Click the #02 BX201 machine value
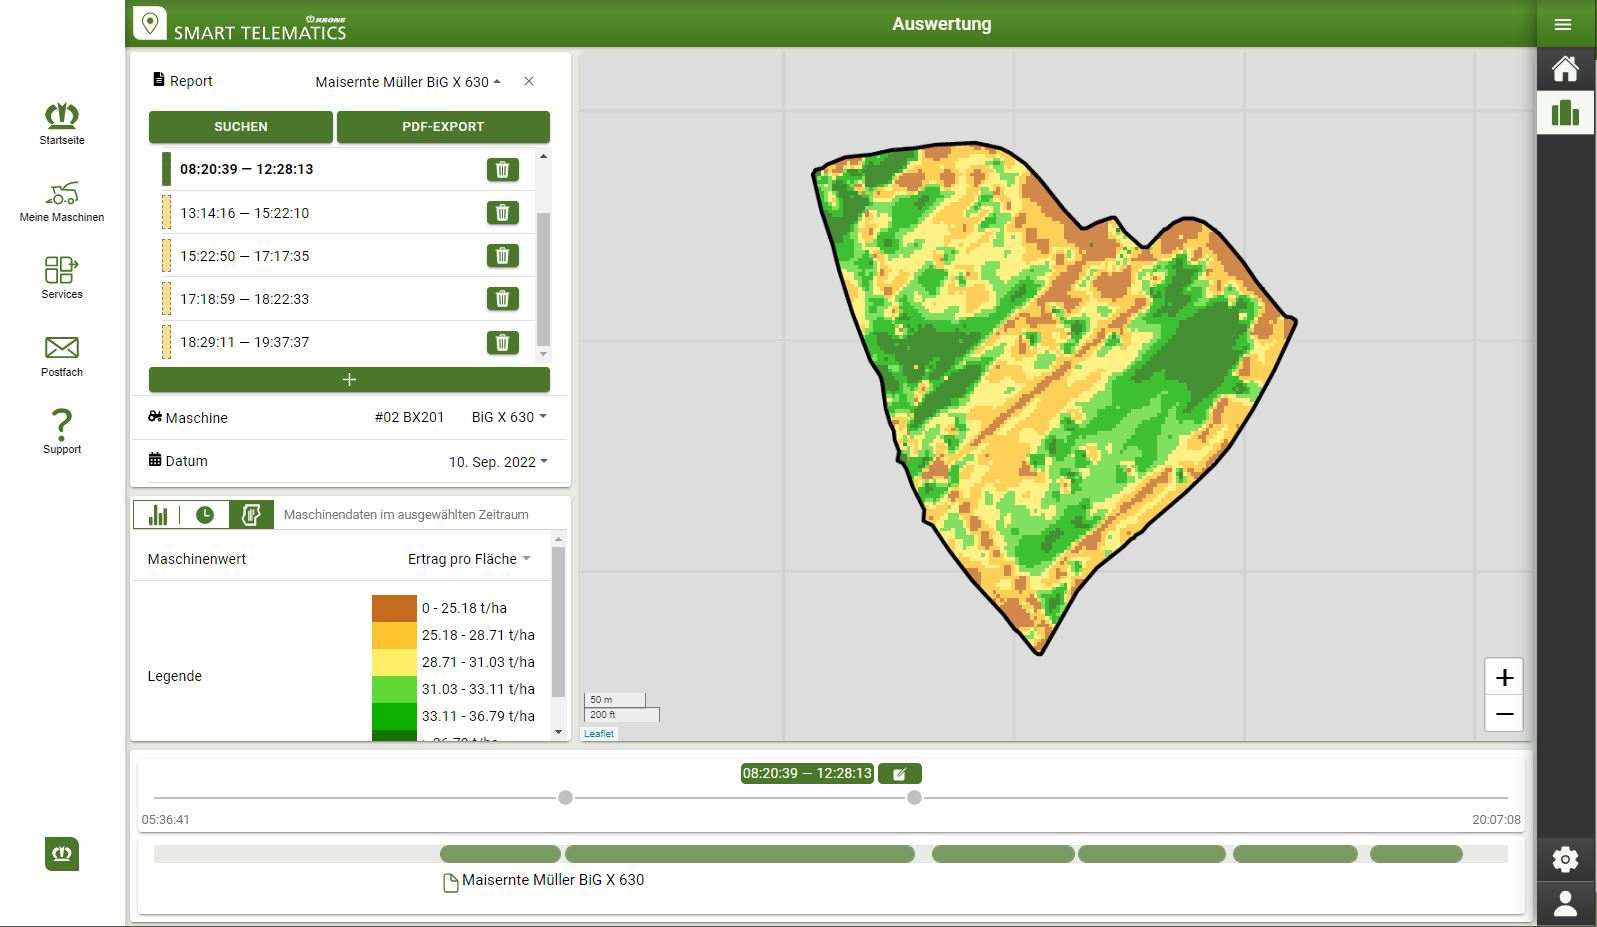Image resolution: width=1597 pixels, height=927 pixels. (x=409, y=417)
